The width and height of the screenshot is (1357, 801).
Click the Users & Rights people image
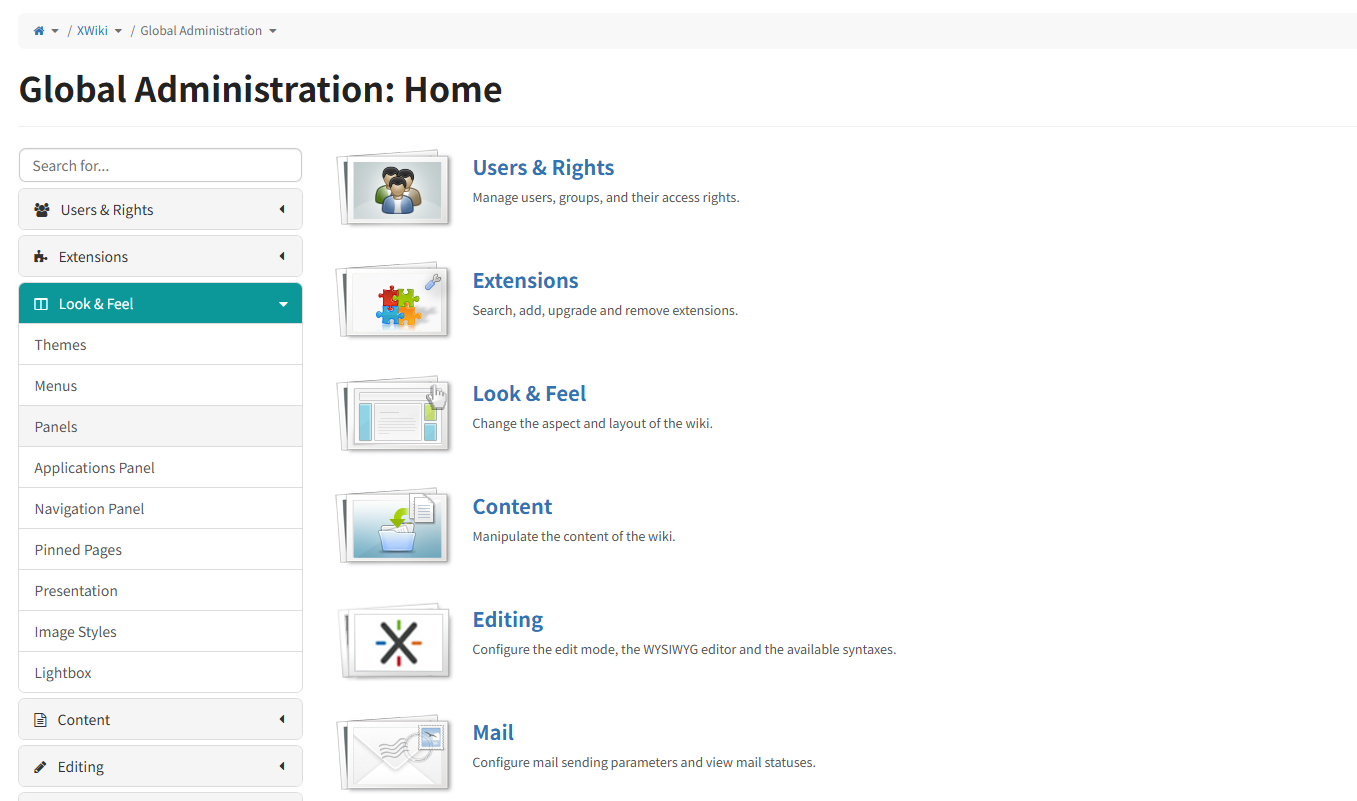[395, 187]
